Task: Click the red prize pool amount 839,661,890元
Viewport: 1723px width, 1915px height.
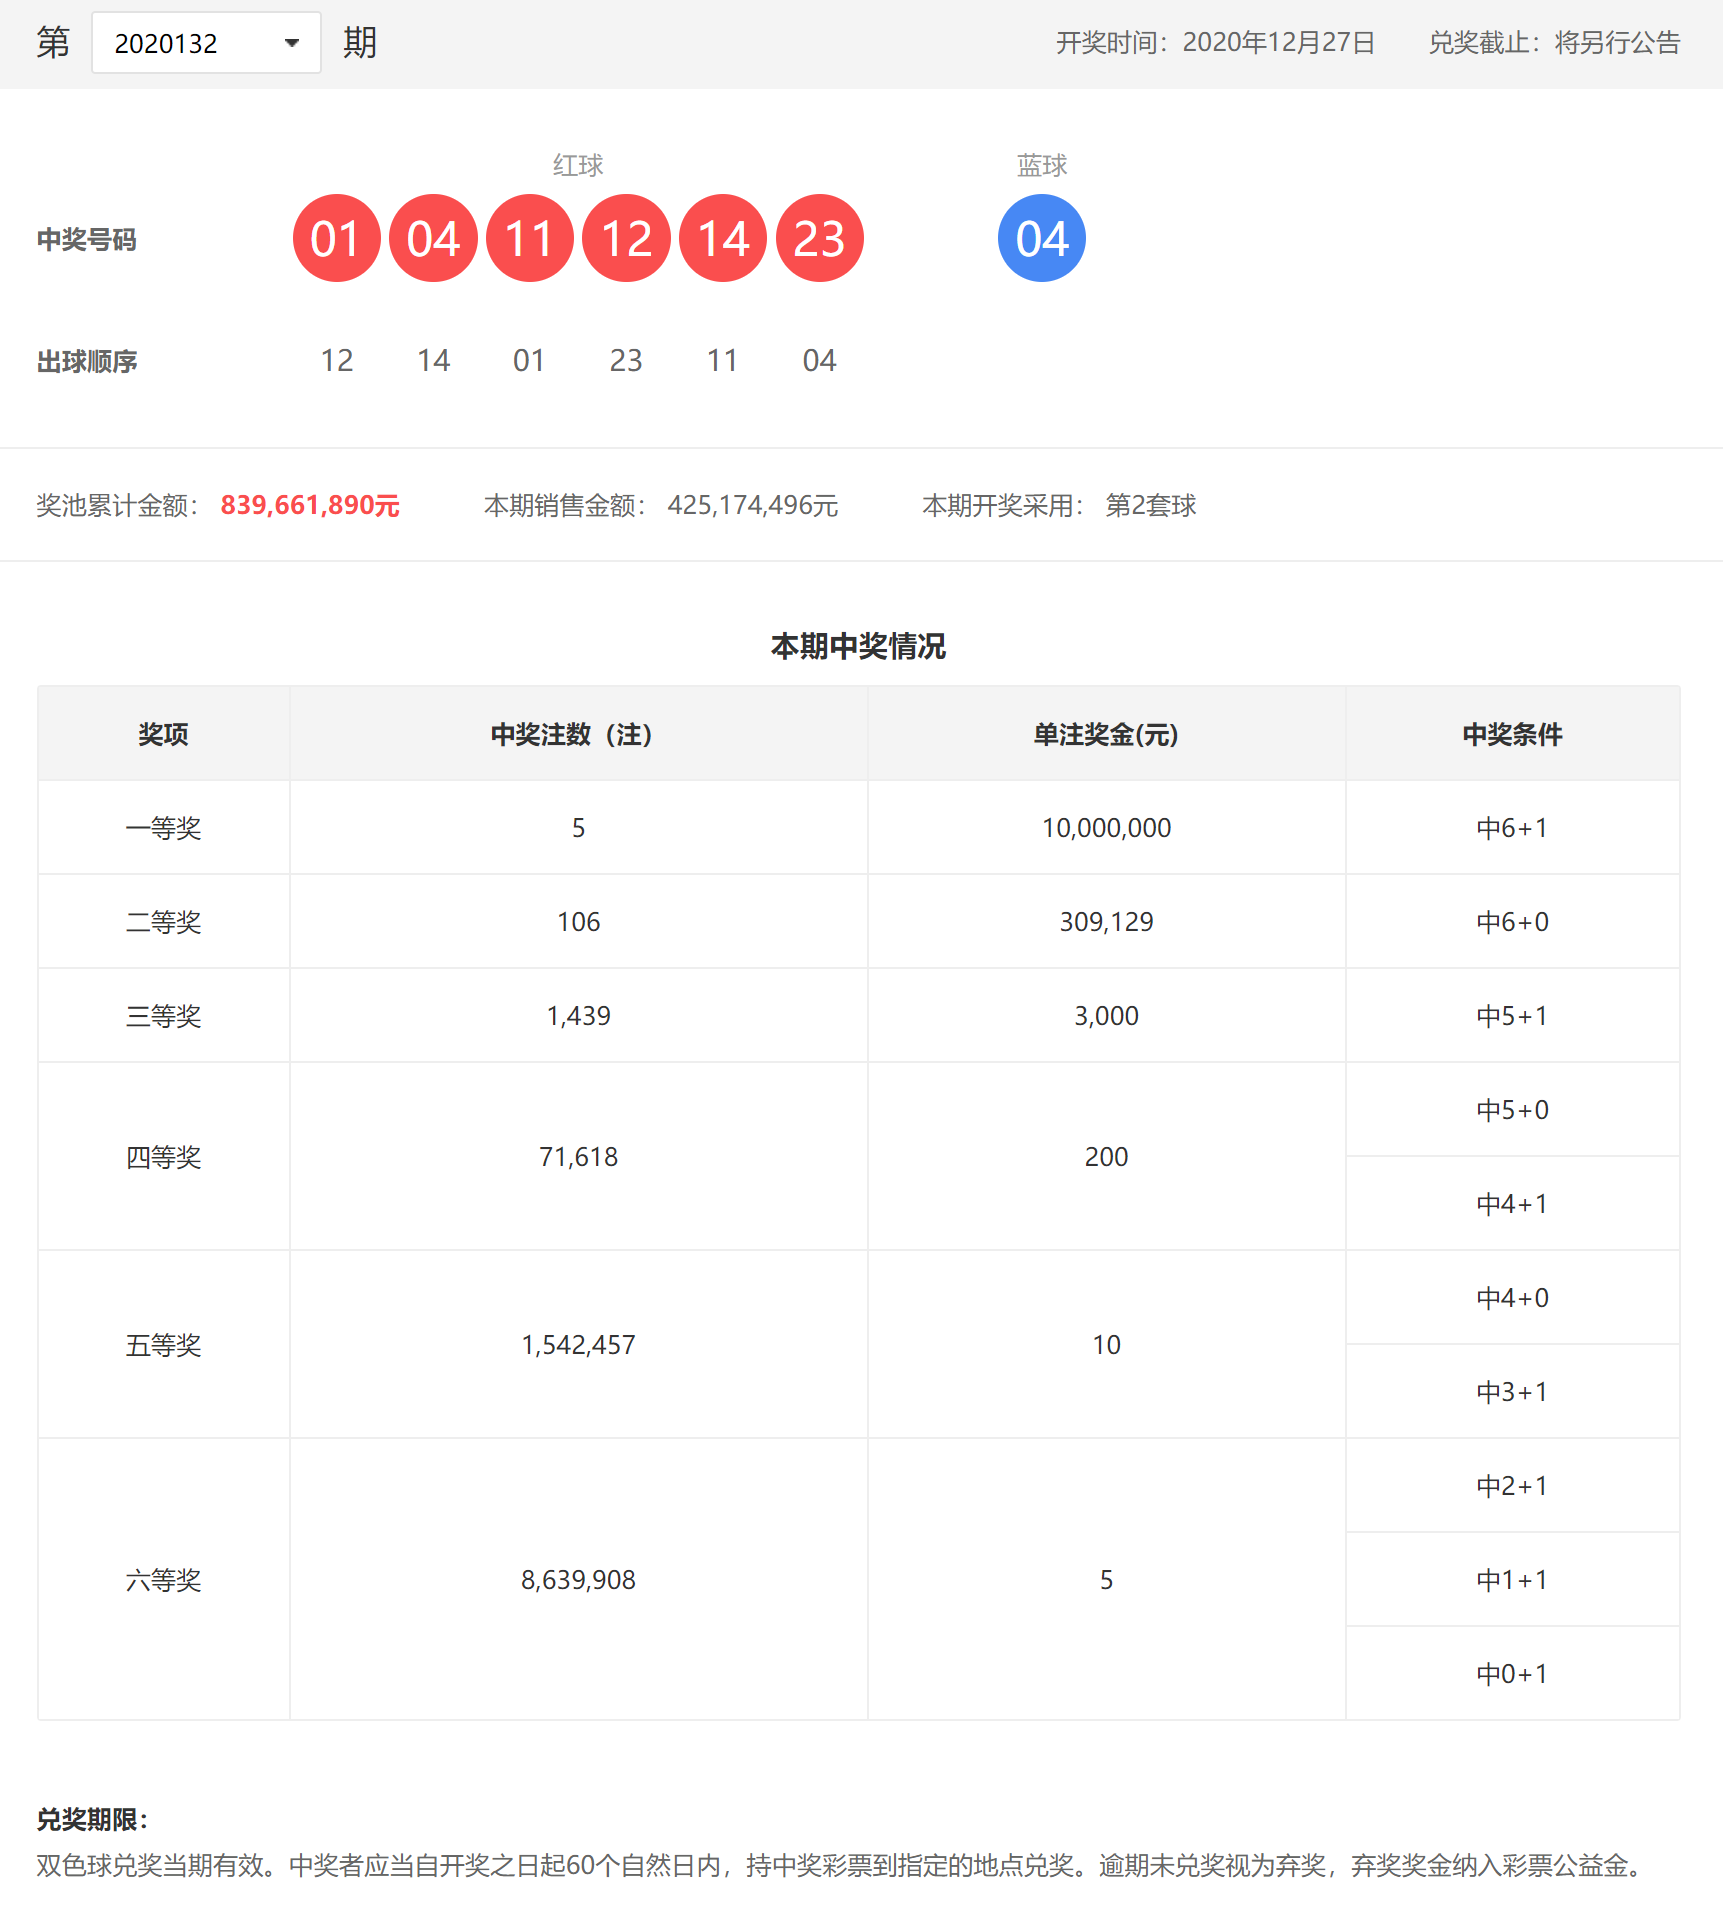Action: click(x=310, y=506)
